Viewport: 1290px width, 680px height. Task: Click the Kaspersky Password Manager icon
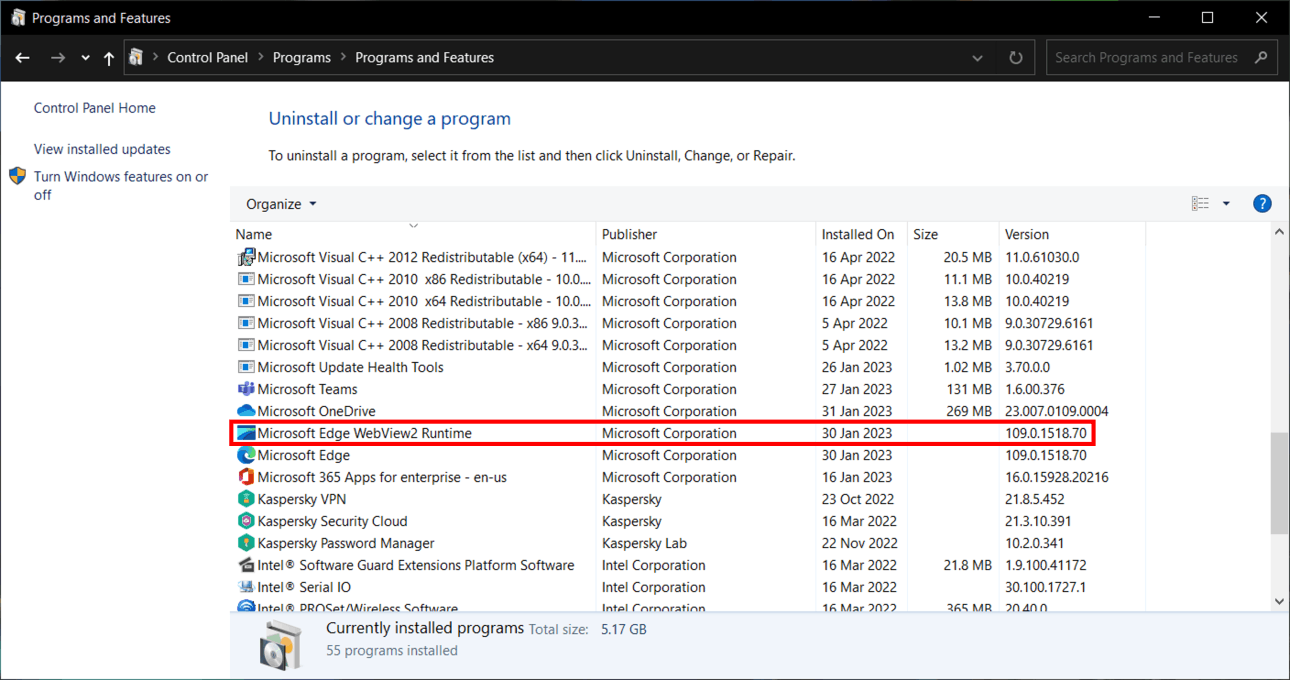point(246,543)
